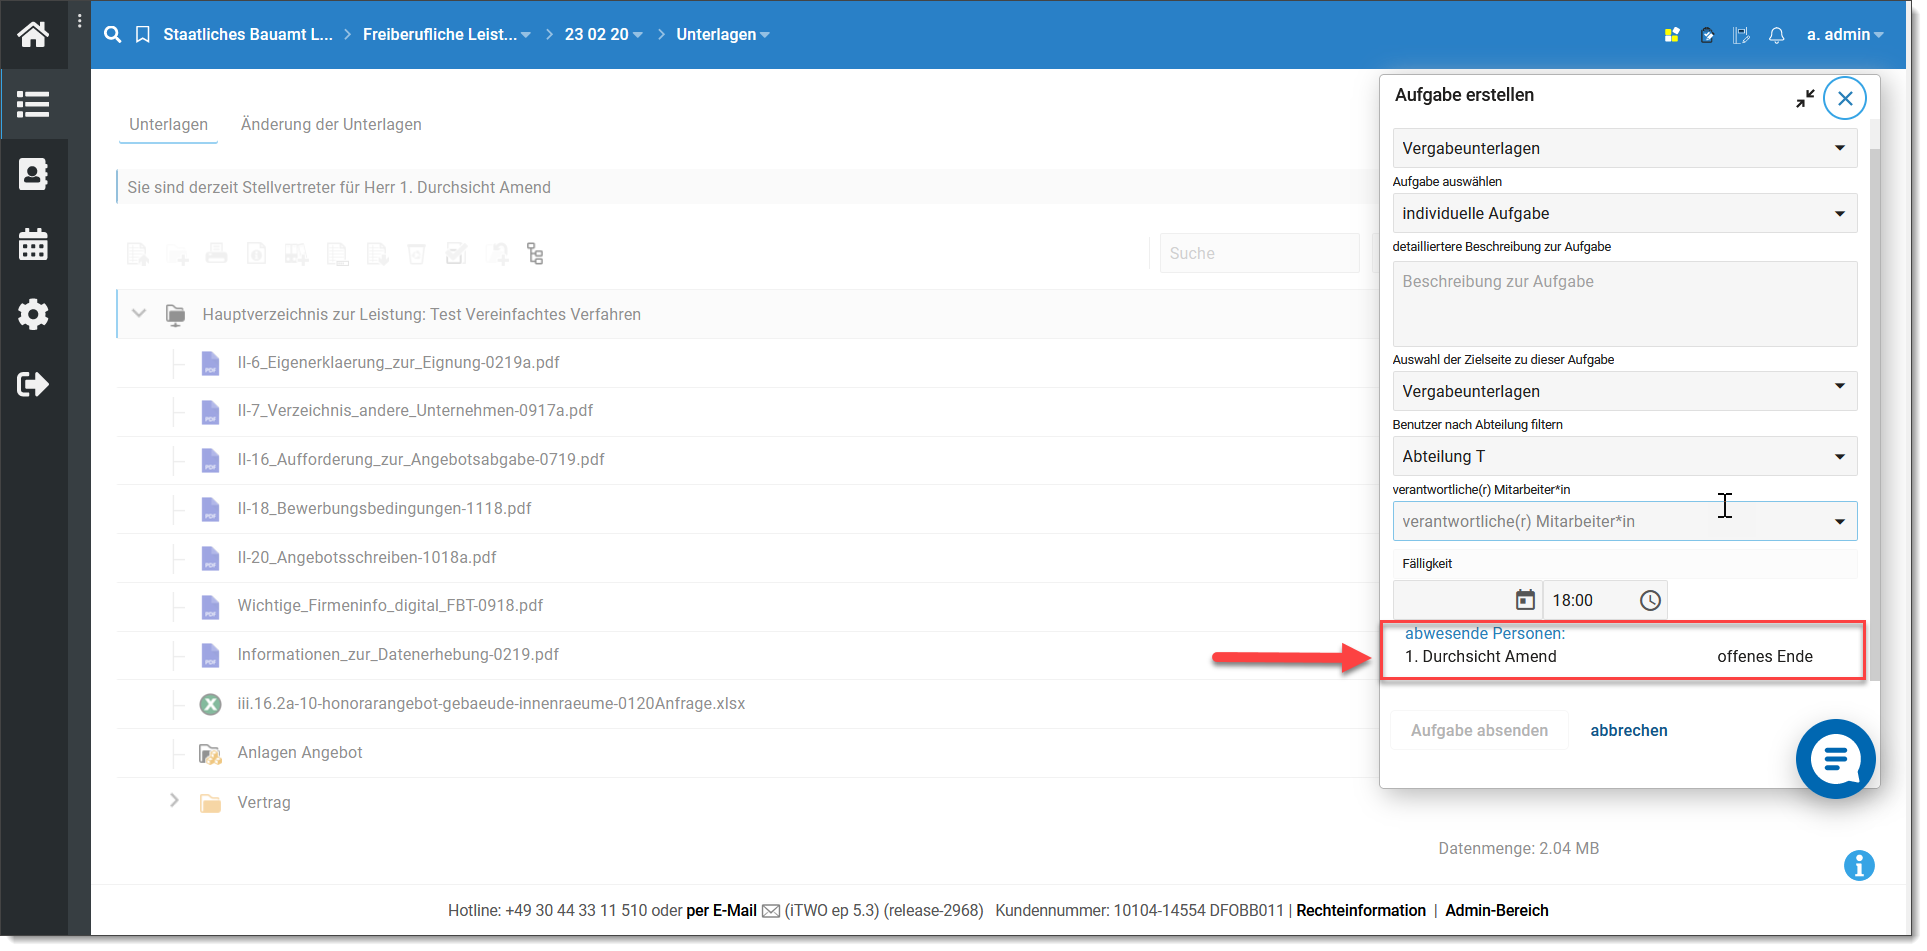Open the a. admin user menu
This screenshot has width=1927, height=951.
[x=1845, y=35]
